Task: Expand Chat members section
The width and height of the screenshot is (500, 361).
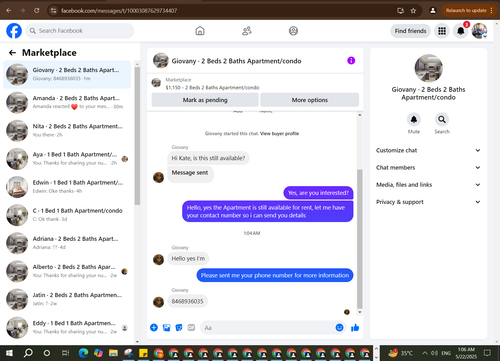Action: (x=428, y=168)
